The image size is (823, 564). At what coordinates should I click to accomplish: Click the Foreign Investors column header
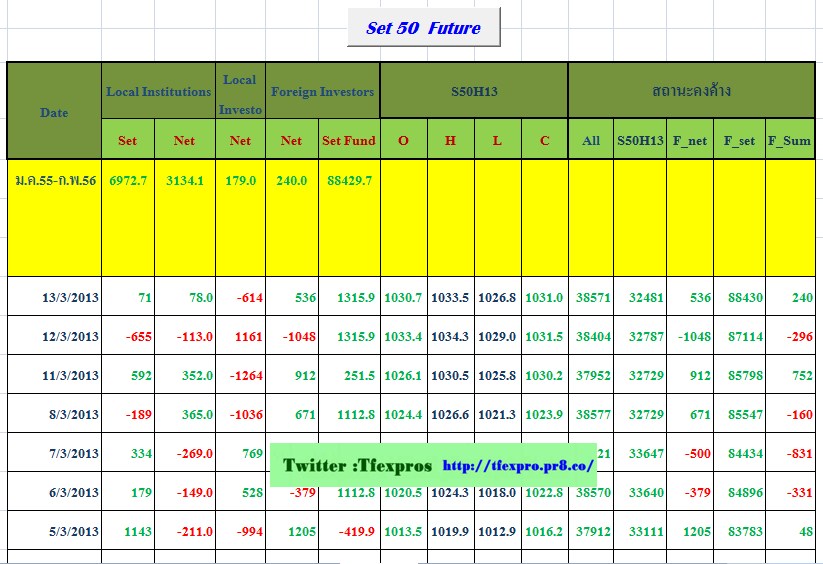(x=322, y=92)
